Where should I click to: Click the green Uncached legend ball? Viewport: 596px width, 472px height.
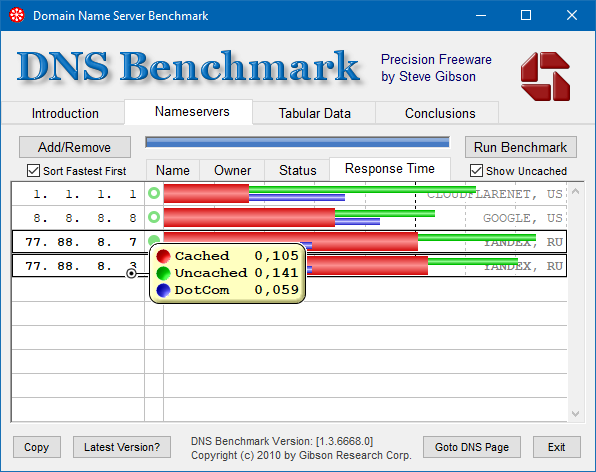163,273
